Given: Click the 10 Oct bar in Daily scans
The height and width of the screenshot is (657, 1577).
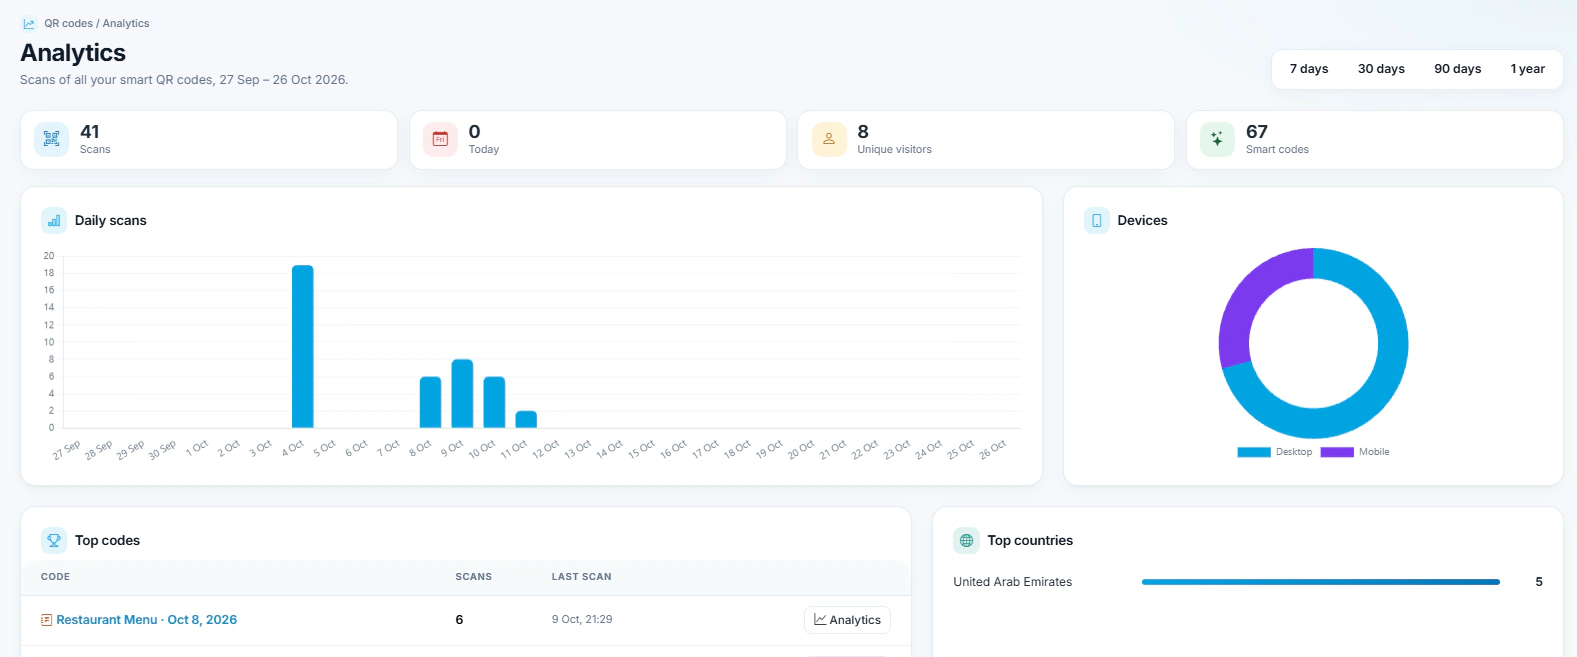Looking at the screenshot, I should [494, 402].
